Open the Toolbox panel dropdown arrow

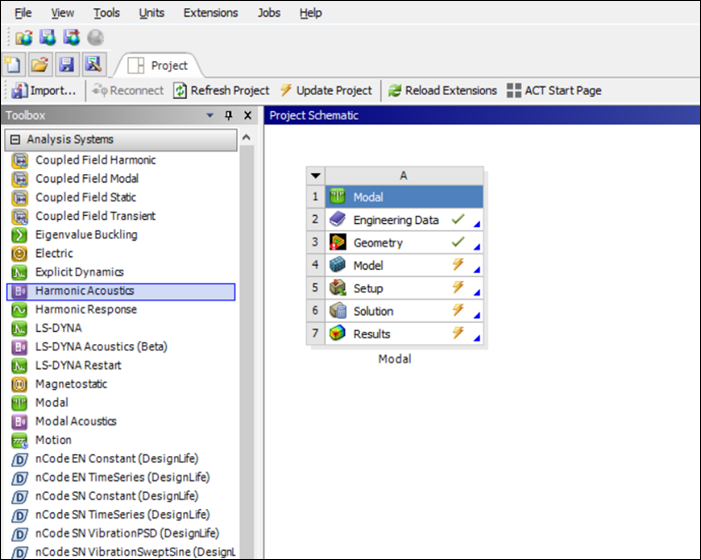click(x=210, y=116)
